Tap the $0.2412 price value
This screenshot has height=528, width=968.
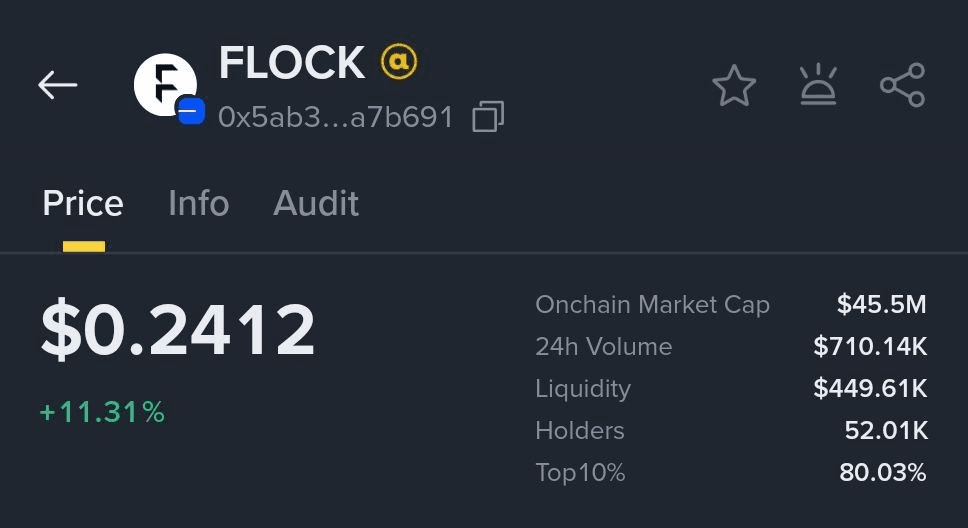coord(178,330)
